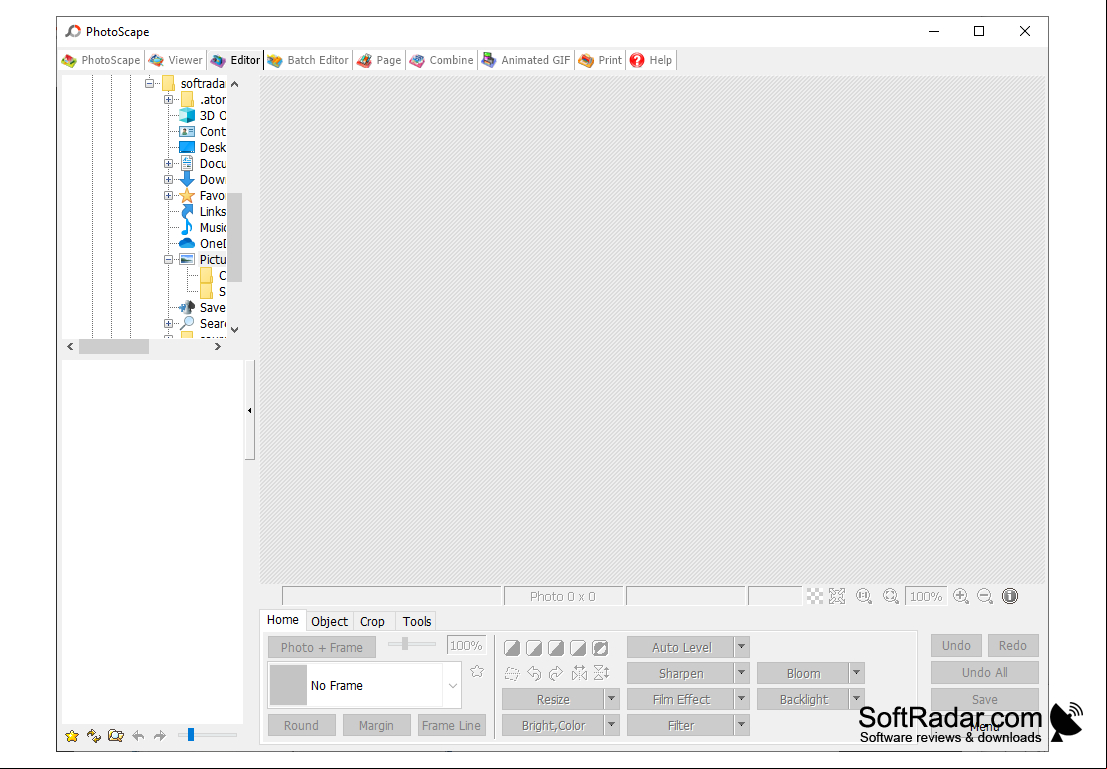Open the Filter dropdown arrow
Screen dimensions: 1107x769
[741, 725]
